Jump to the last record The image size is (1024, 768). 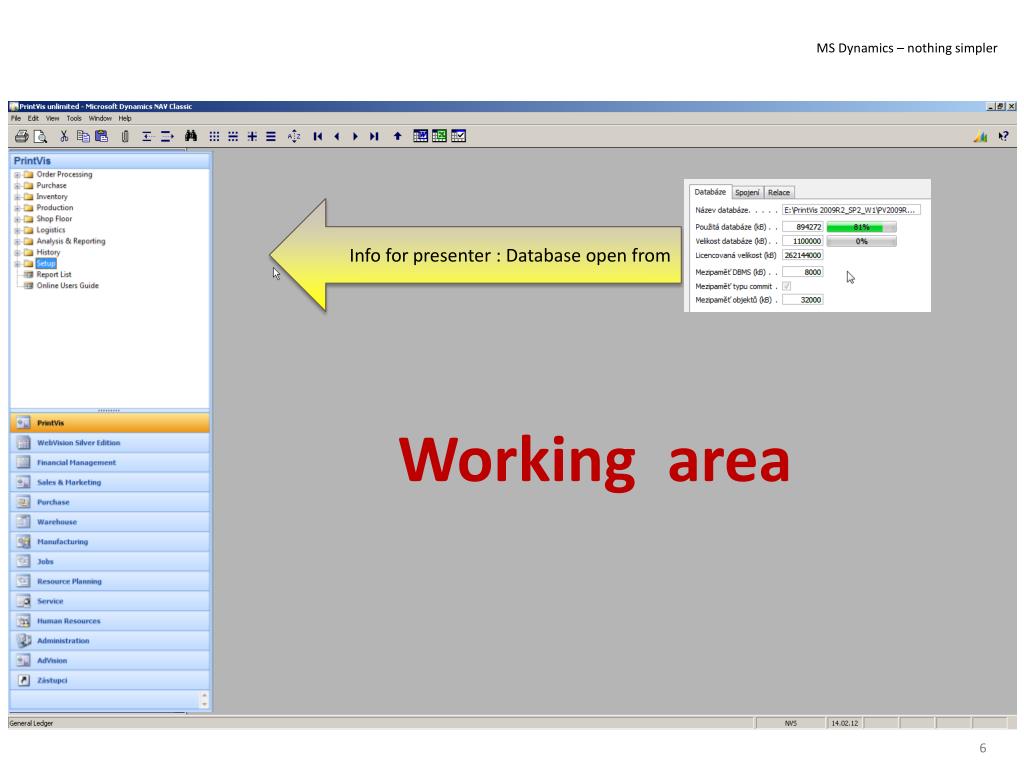(x=374, y=136)
